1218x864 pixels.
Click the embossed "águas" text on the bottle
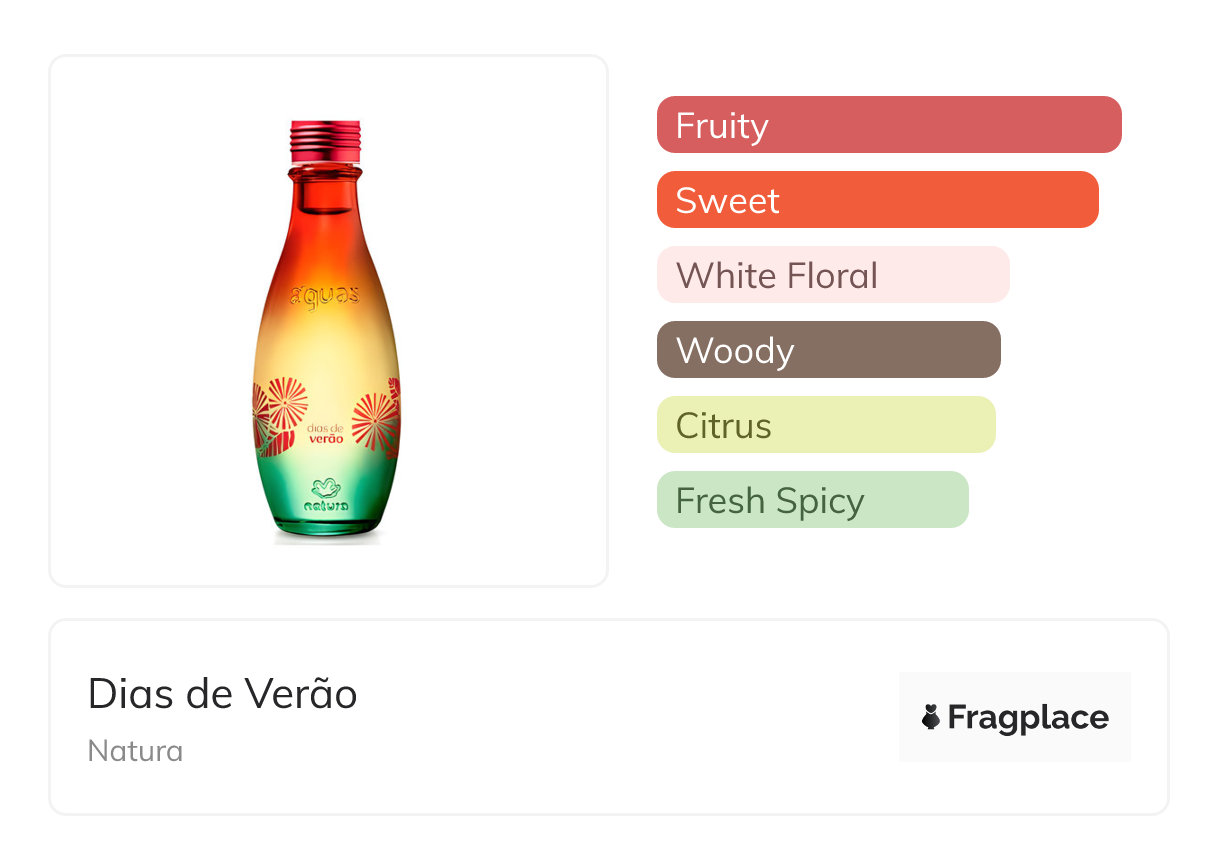click(x=325, y=295)
